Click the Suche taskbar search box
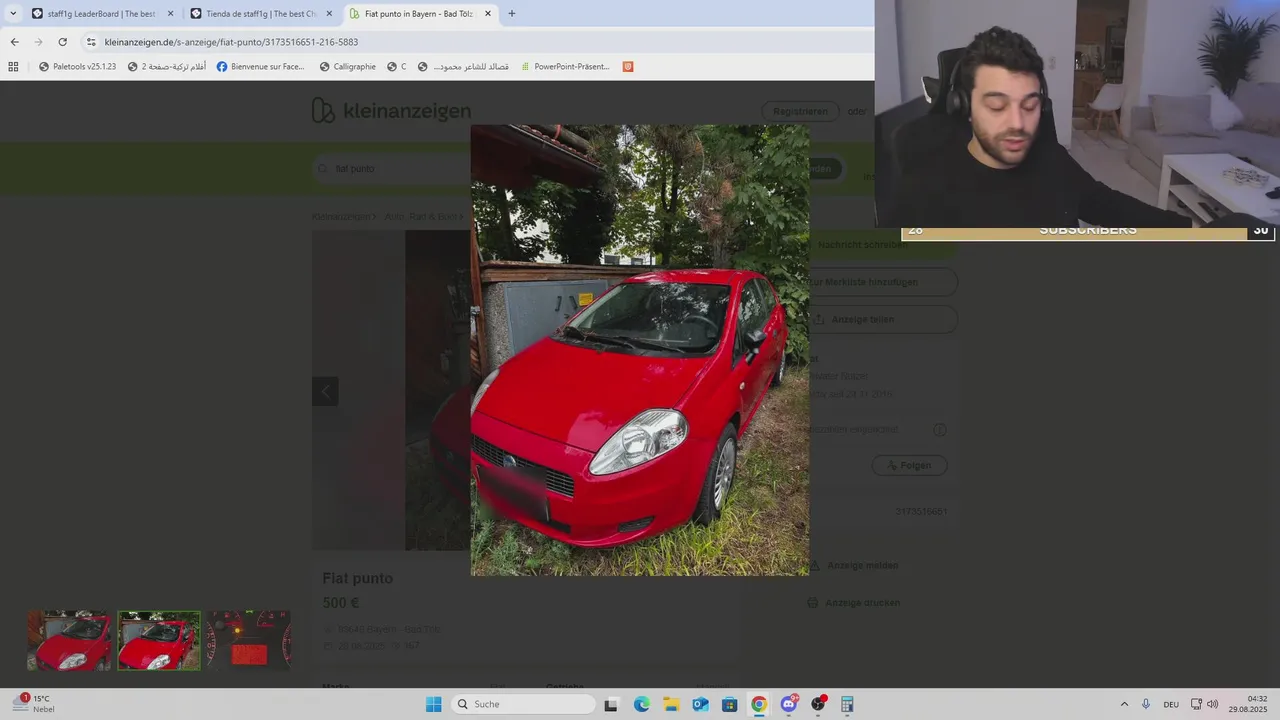1280x720 pixels. (523, 704)
